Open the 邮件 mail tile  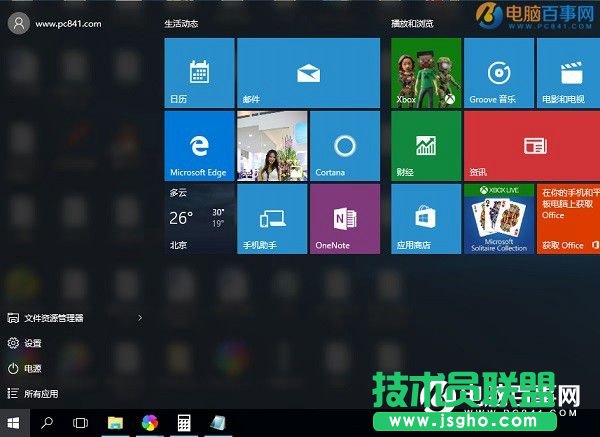point(308,73)
